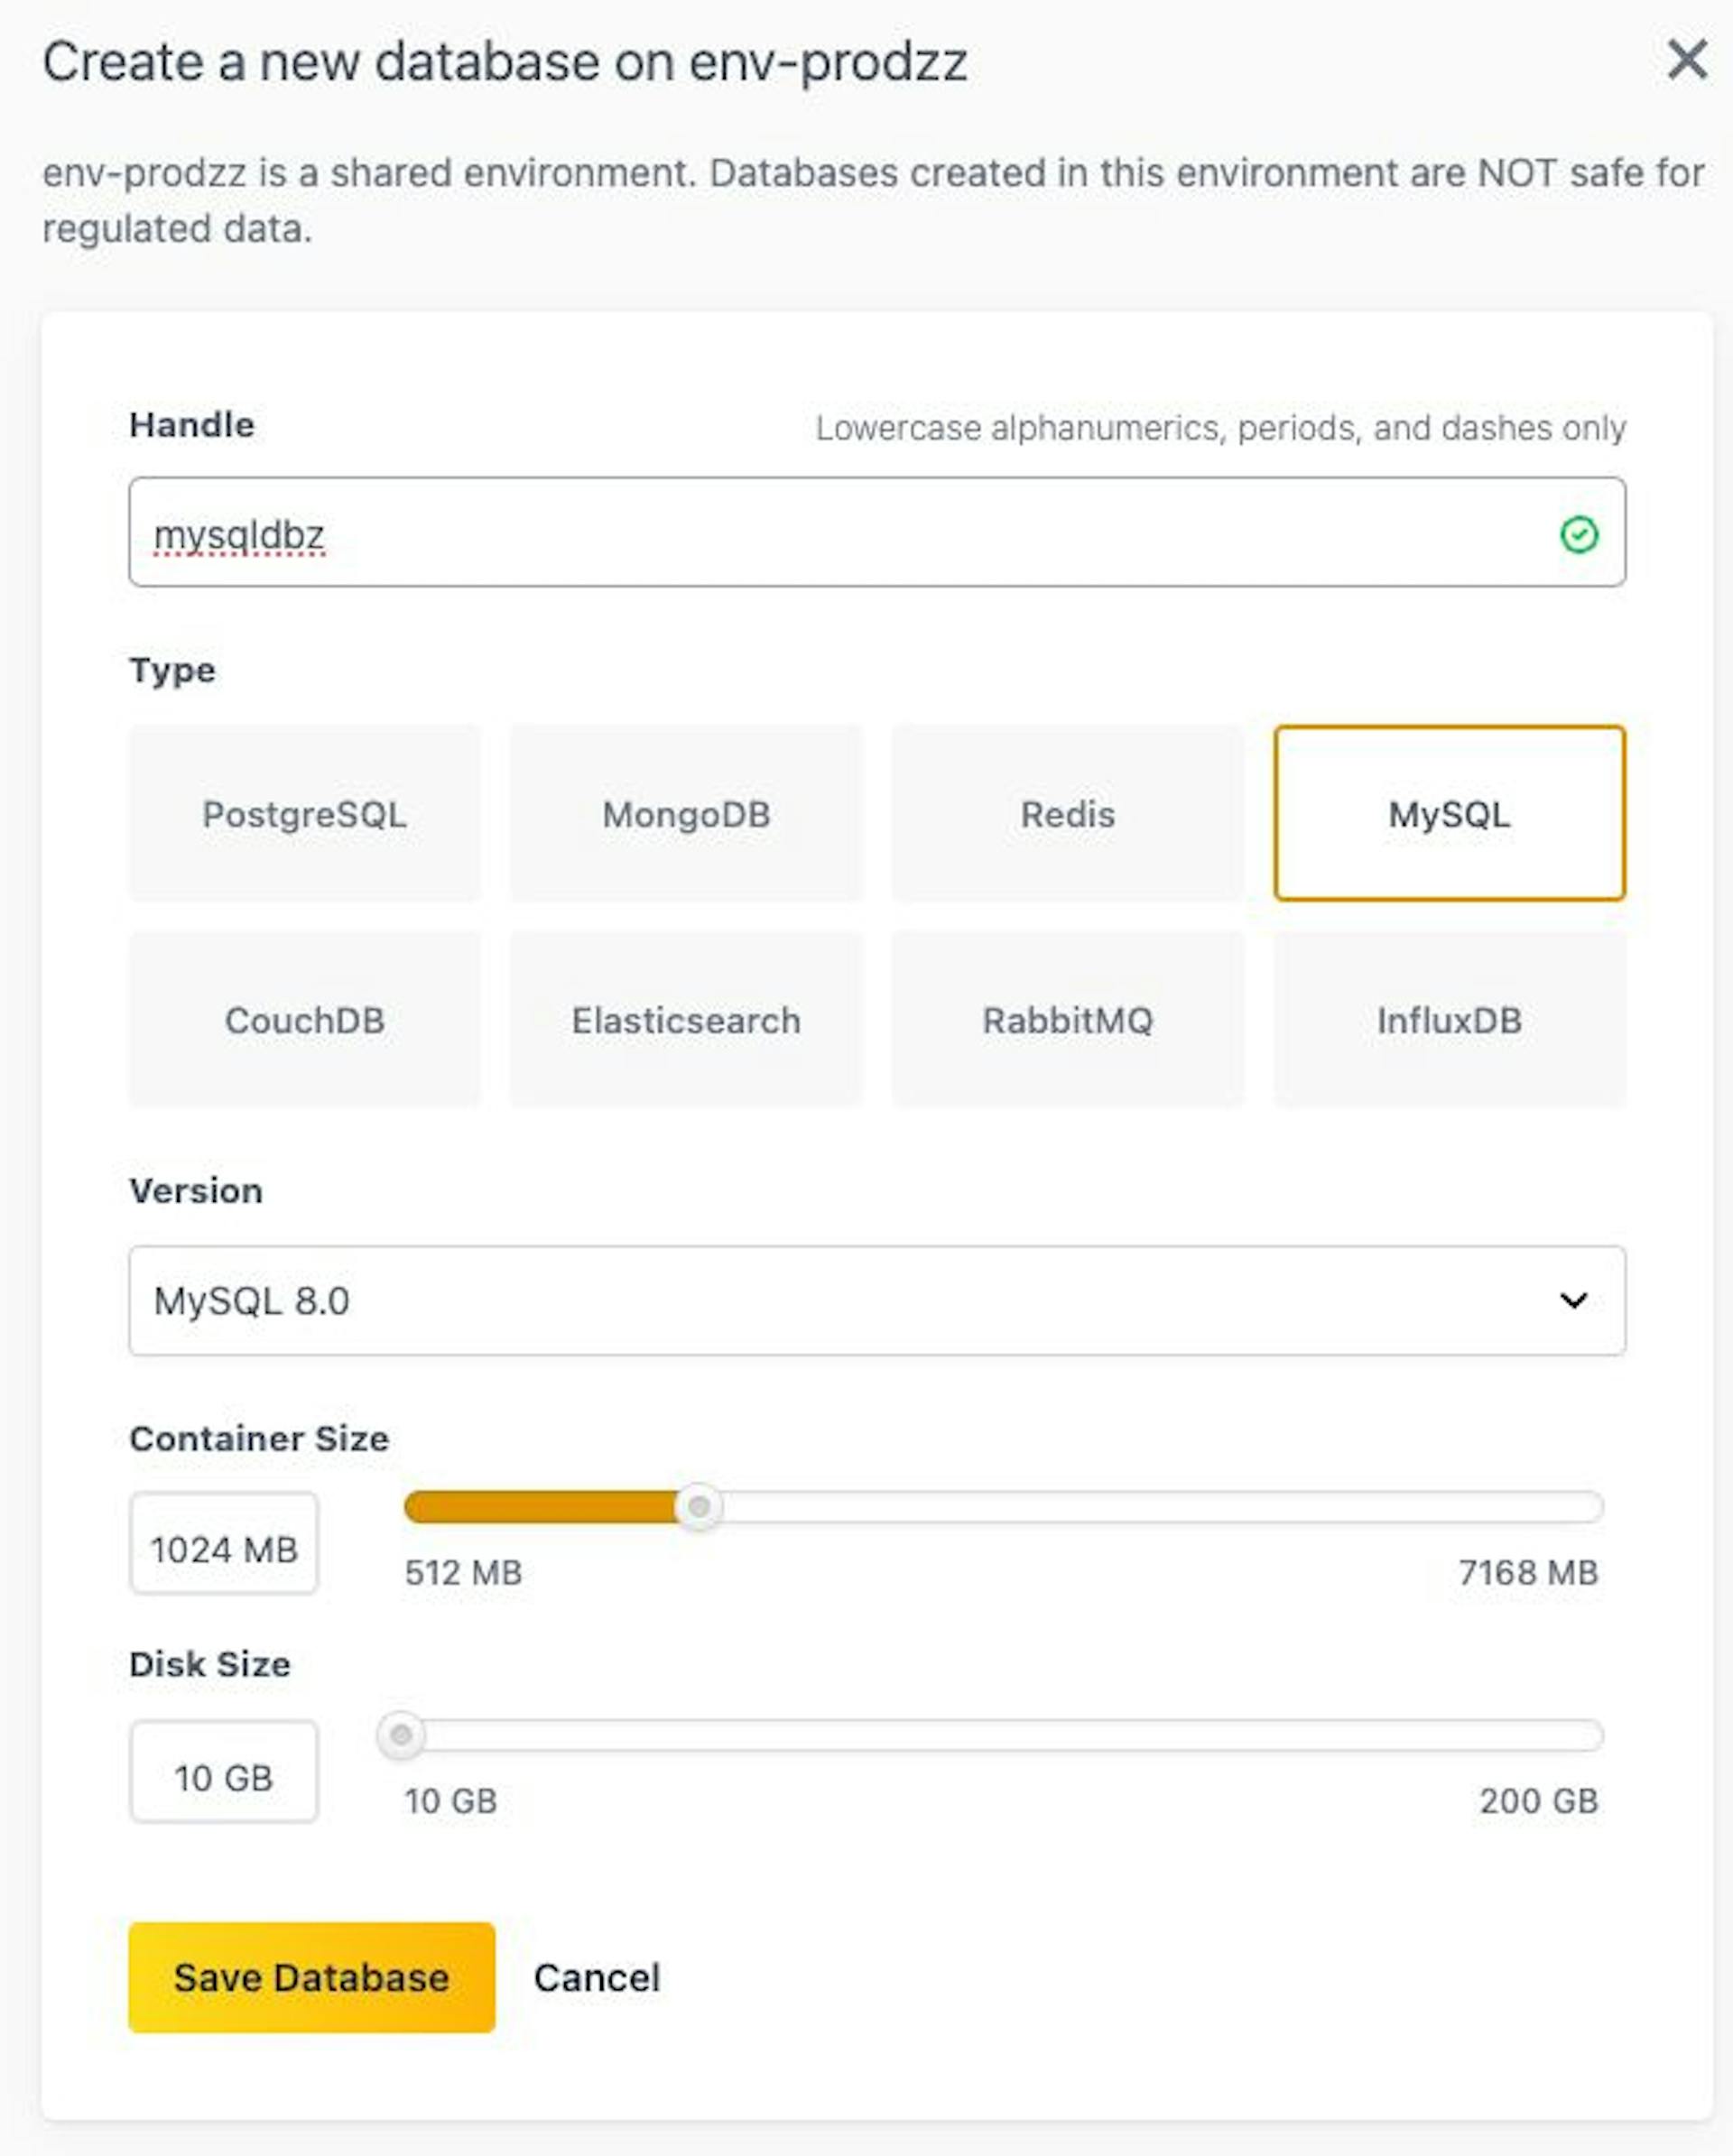Click the Version dropdown chevron arrow
Image resolution: width=1733 pixels, height=2156 pixels.
[1574, 1300]
